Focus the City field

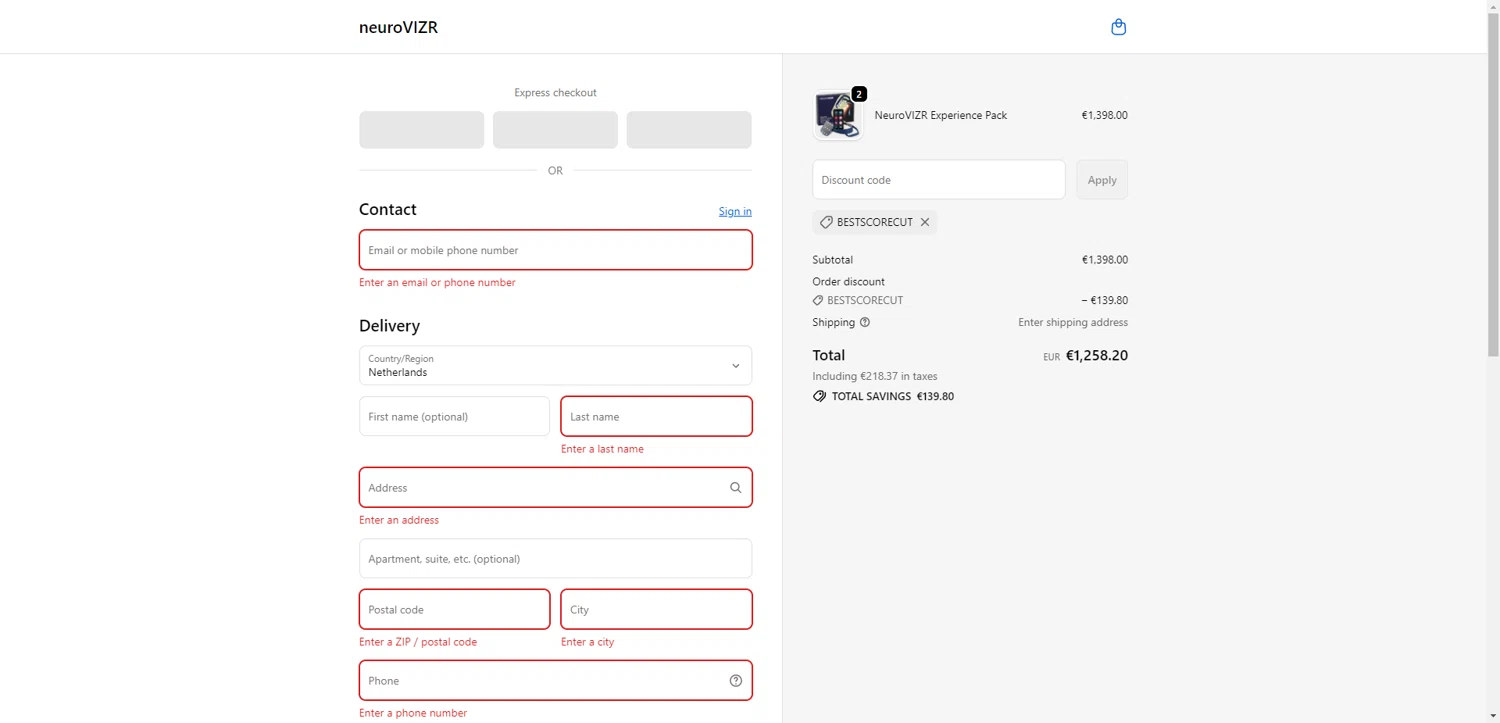(x=656, y=609)
